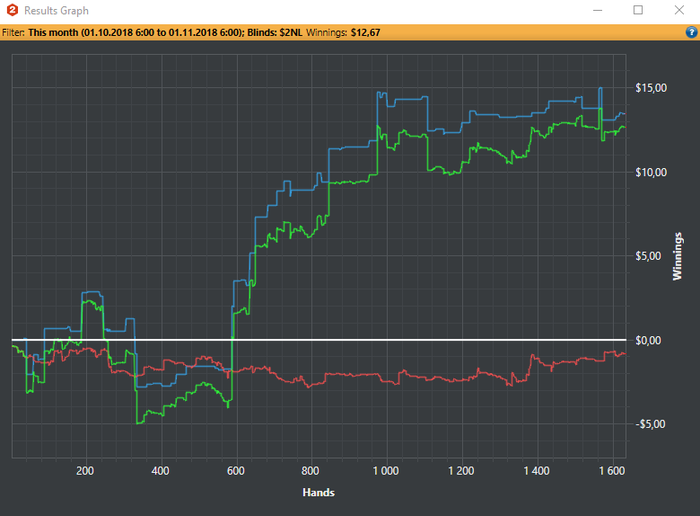Click the "Hands" x-axis title

(x=318, y=492)
